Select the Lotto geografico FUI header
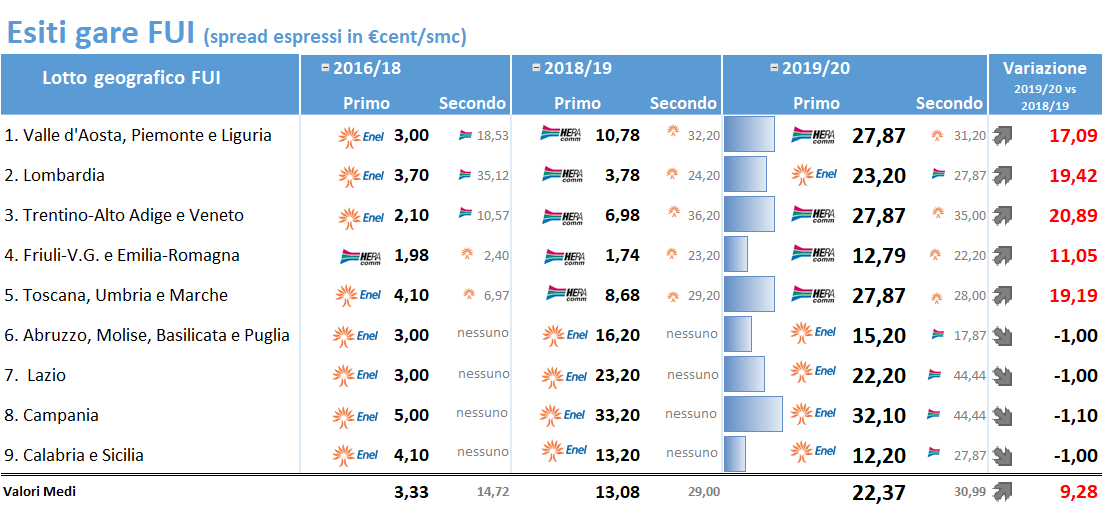1102x508 pixels. 131,78
